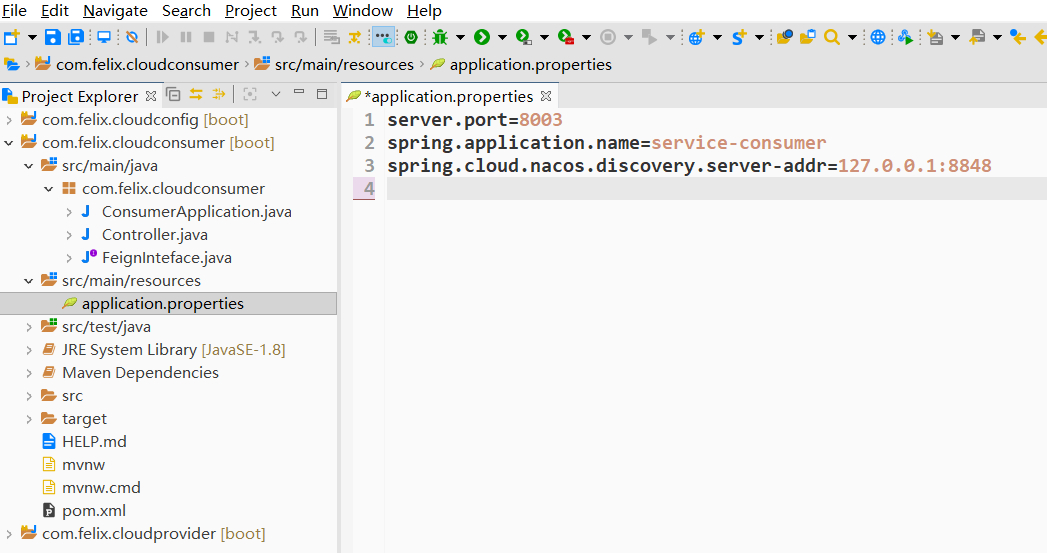Click the New wizard toolbar icon
The image size is (1047, 553).
coord(12,37)
